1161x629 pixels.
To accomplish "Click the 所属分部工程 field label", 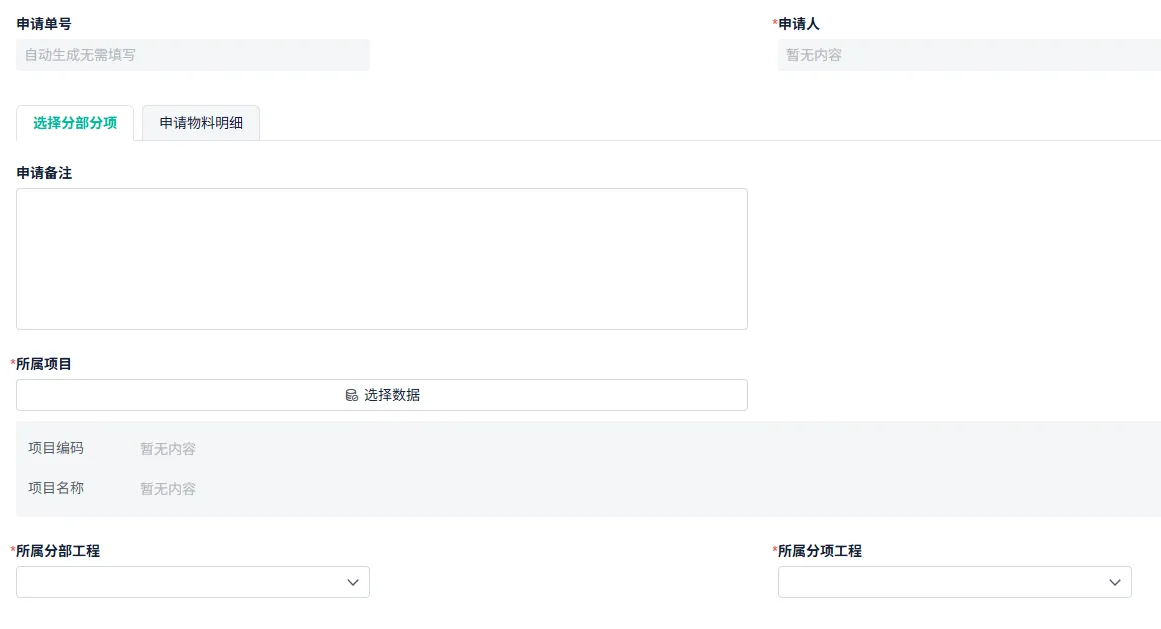I will pyautogui.click(x=58, y=551).
